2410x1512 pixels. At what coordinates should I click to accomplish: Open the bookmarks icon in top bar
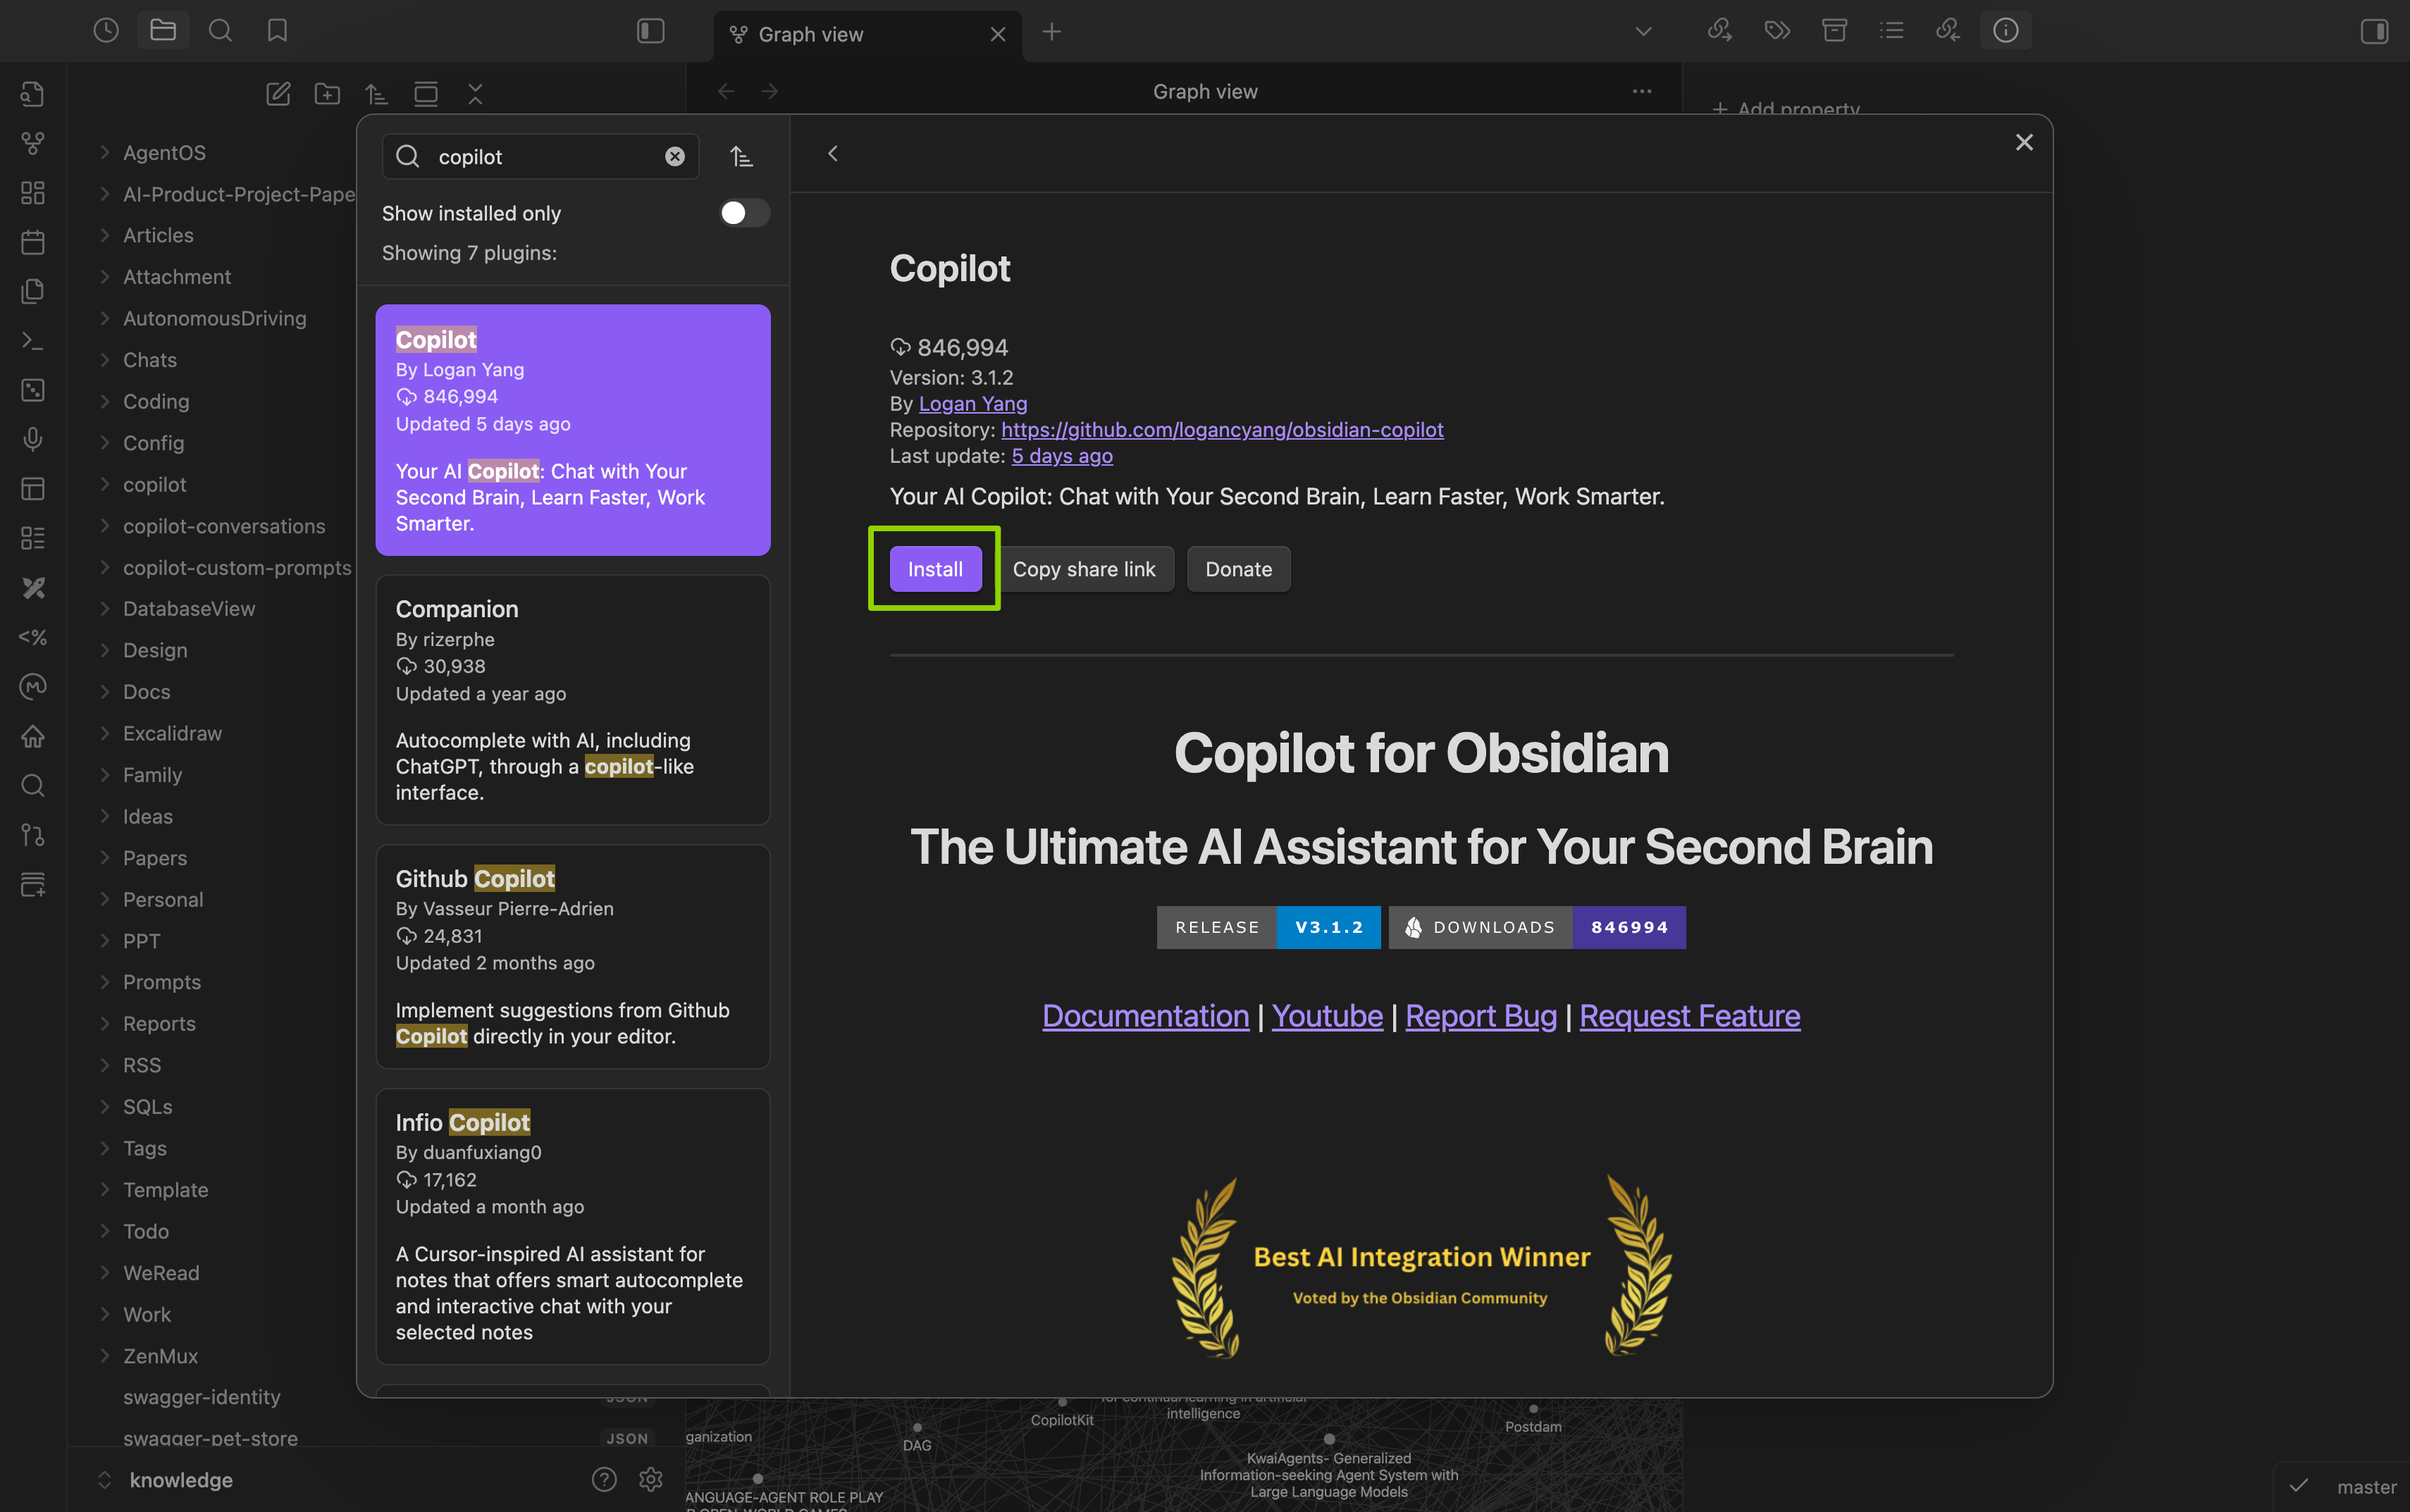(x=277, y=31)
